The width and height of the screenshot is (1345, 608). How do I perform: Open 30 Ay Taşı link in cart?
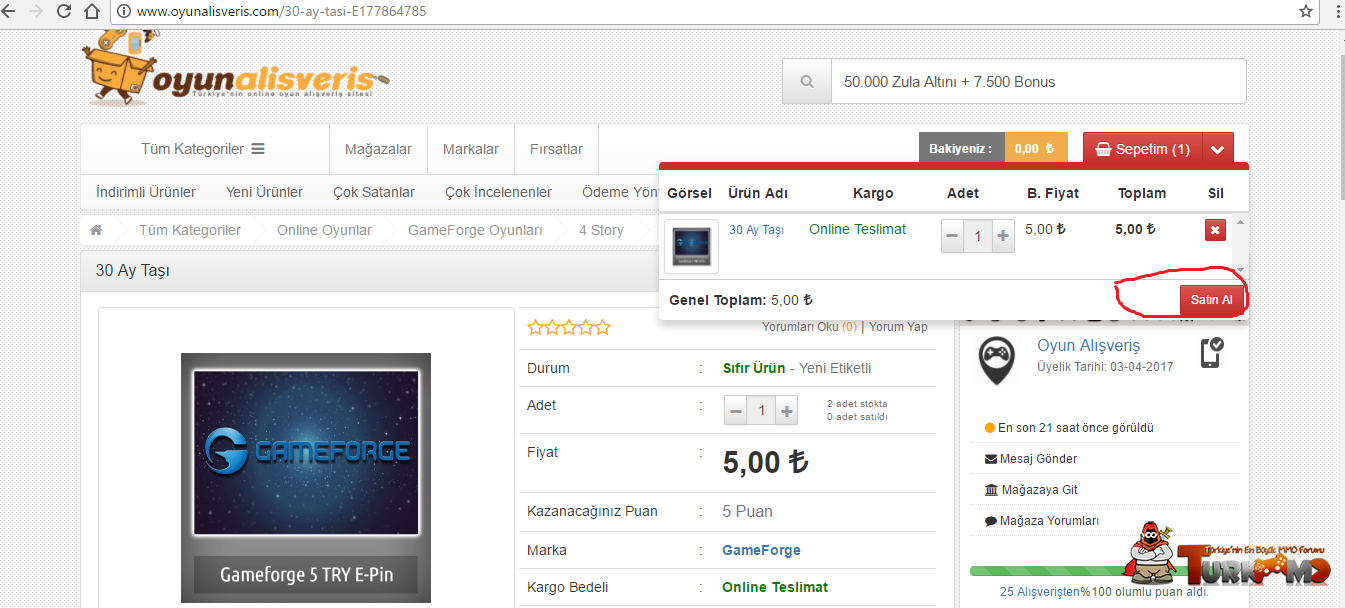(756, 230)
